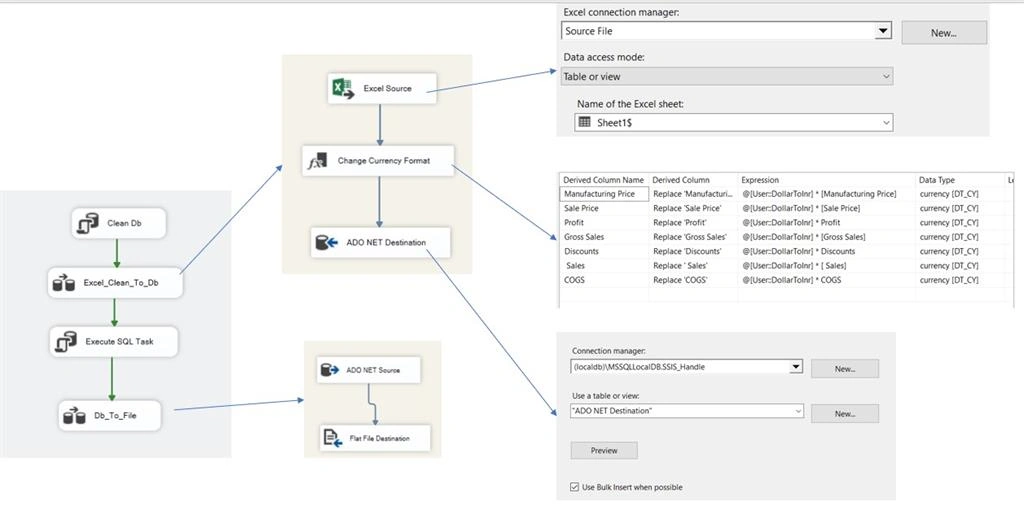Click the ADO NET Source database icon

click(x=330, y=370)
